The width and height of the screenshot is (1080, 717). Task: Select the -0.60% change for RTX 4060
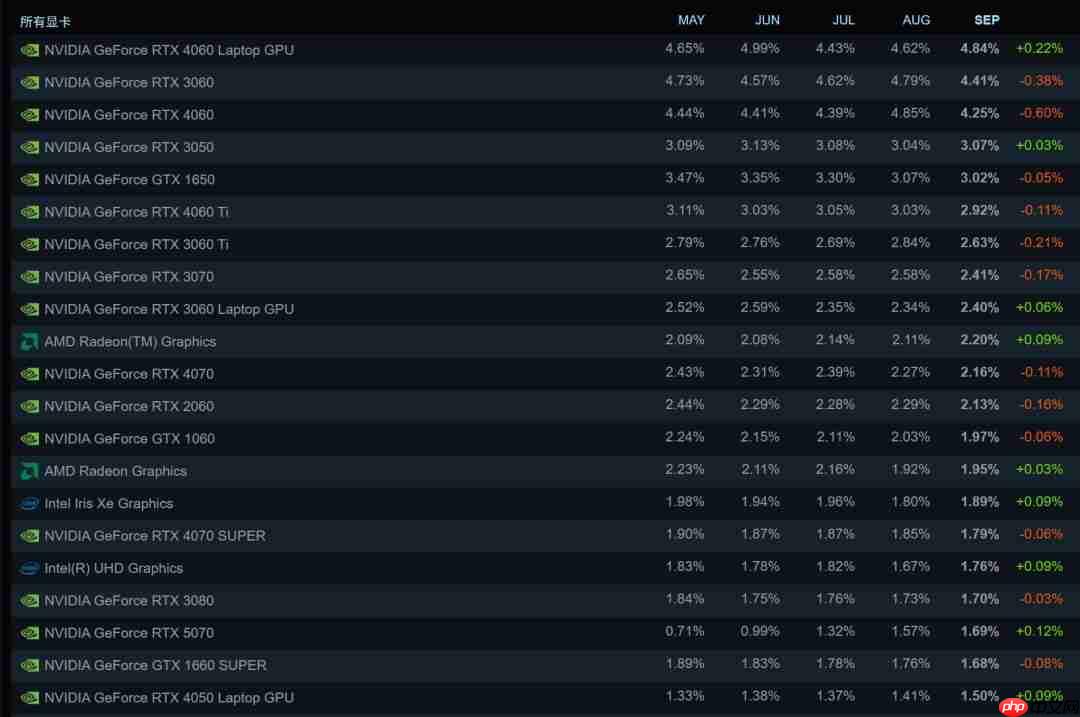pos(1040,113)
